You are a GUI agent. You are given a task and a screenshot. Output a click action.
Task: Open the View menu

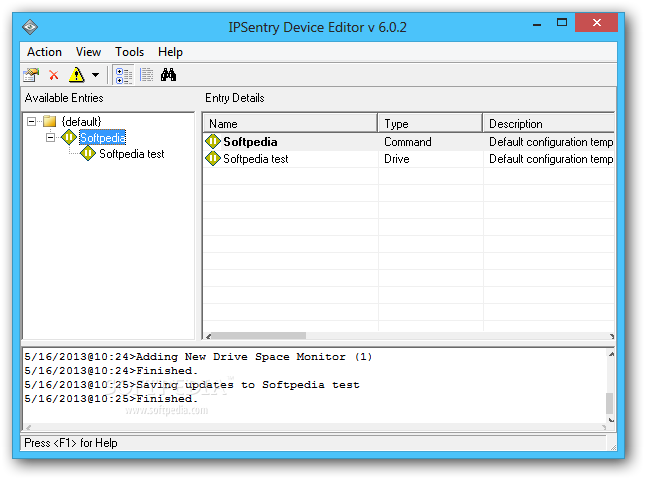(88, 52)
